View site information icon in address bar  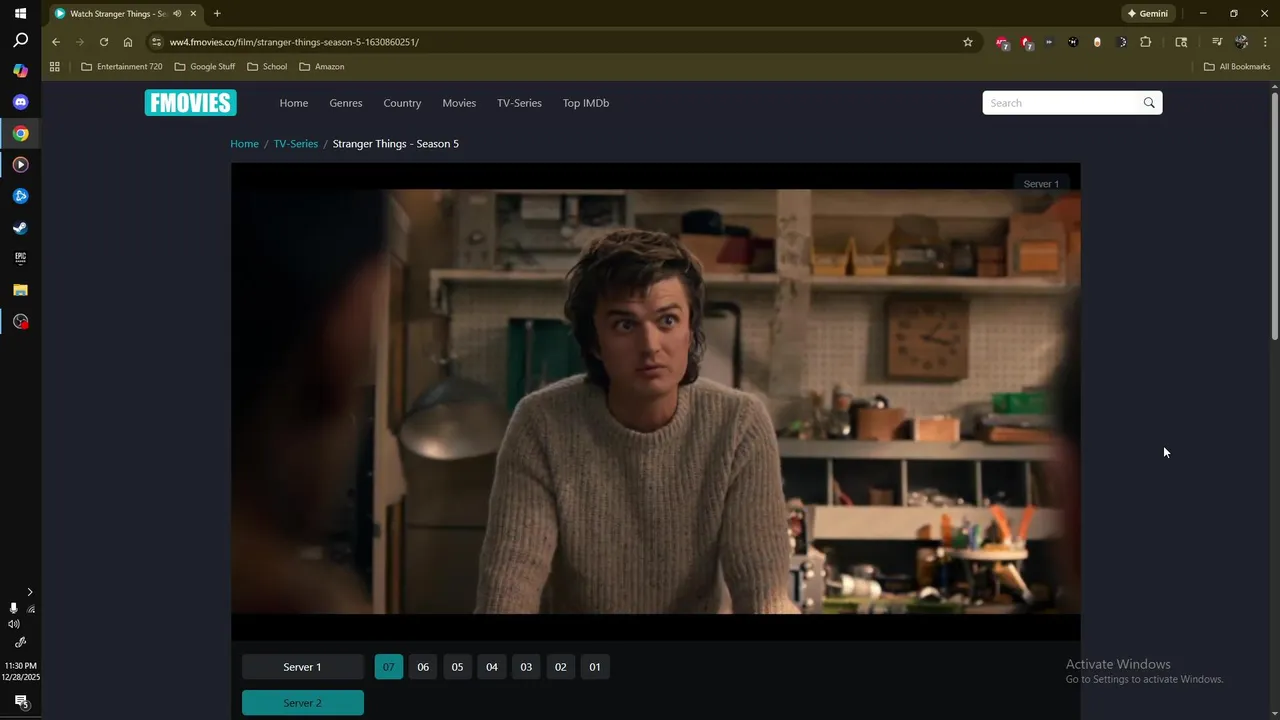155,42
